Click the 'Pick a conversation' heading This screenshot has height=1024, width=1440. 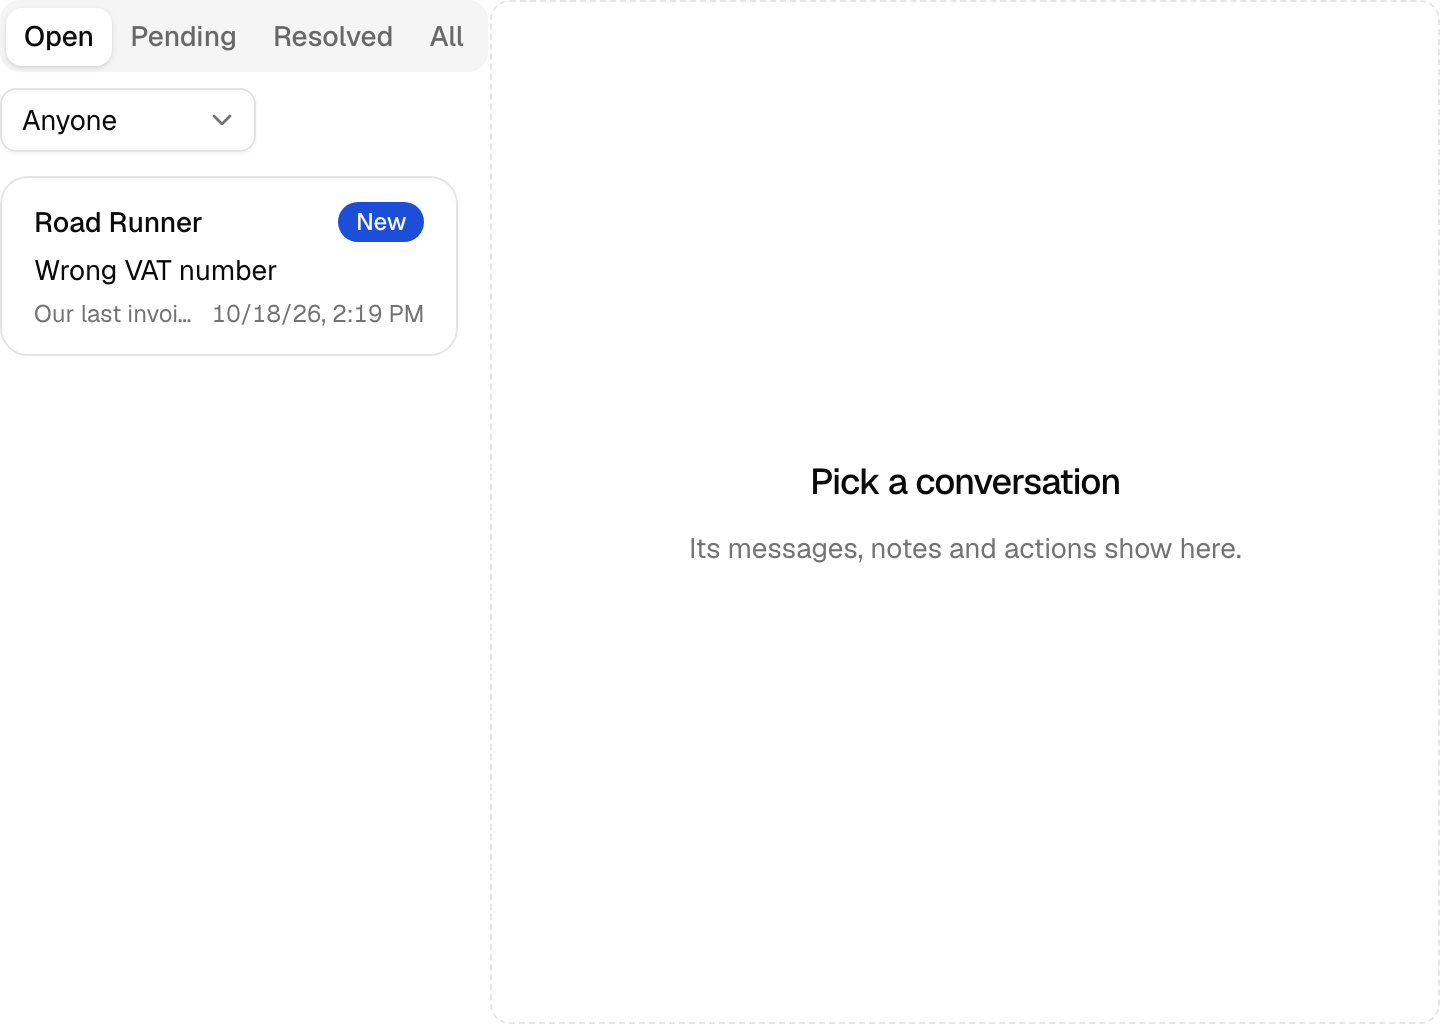pos(965,482)
